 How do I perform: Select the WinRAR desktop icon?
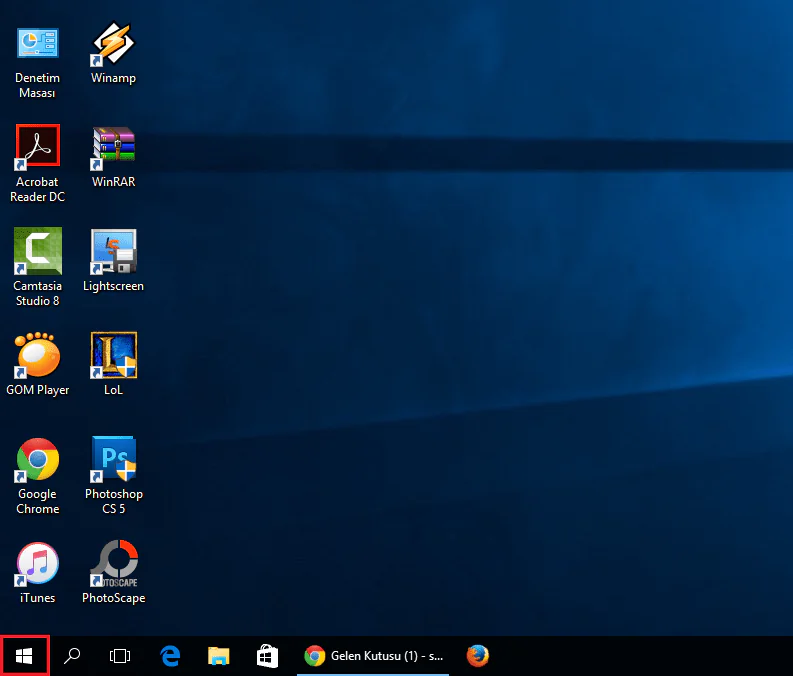113,148
